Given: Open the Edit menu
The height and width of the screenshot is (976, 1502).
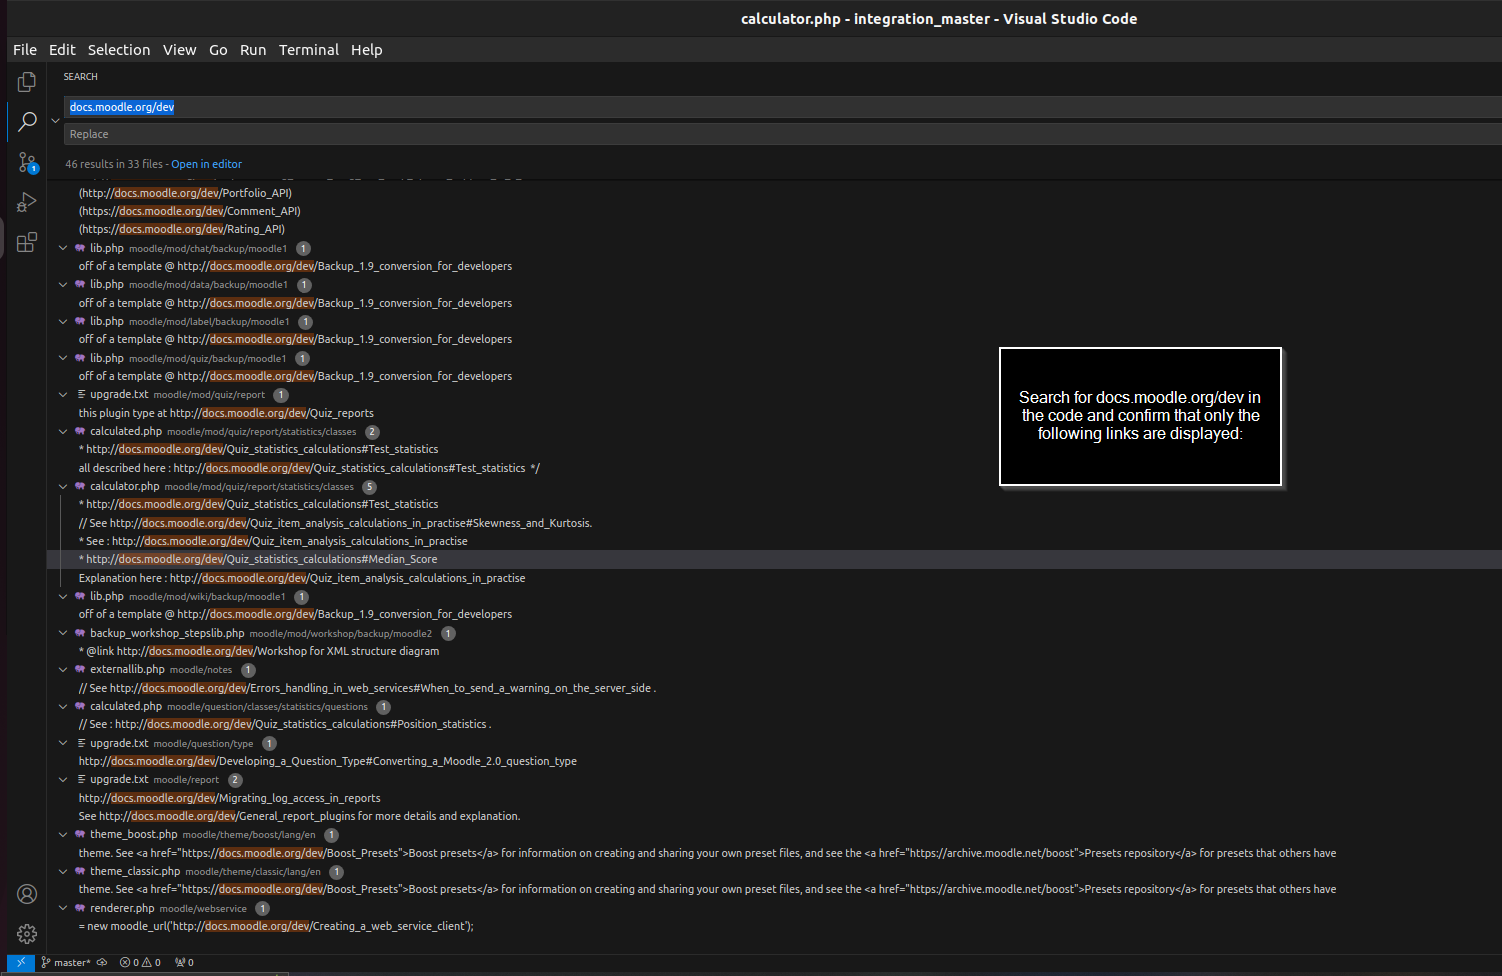Looking at the screenshot, I should pos(62,50).
